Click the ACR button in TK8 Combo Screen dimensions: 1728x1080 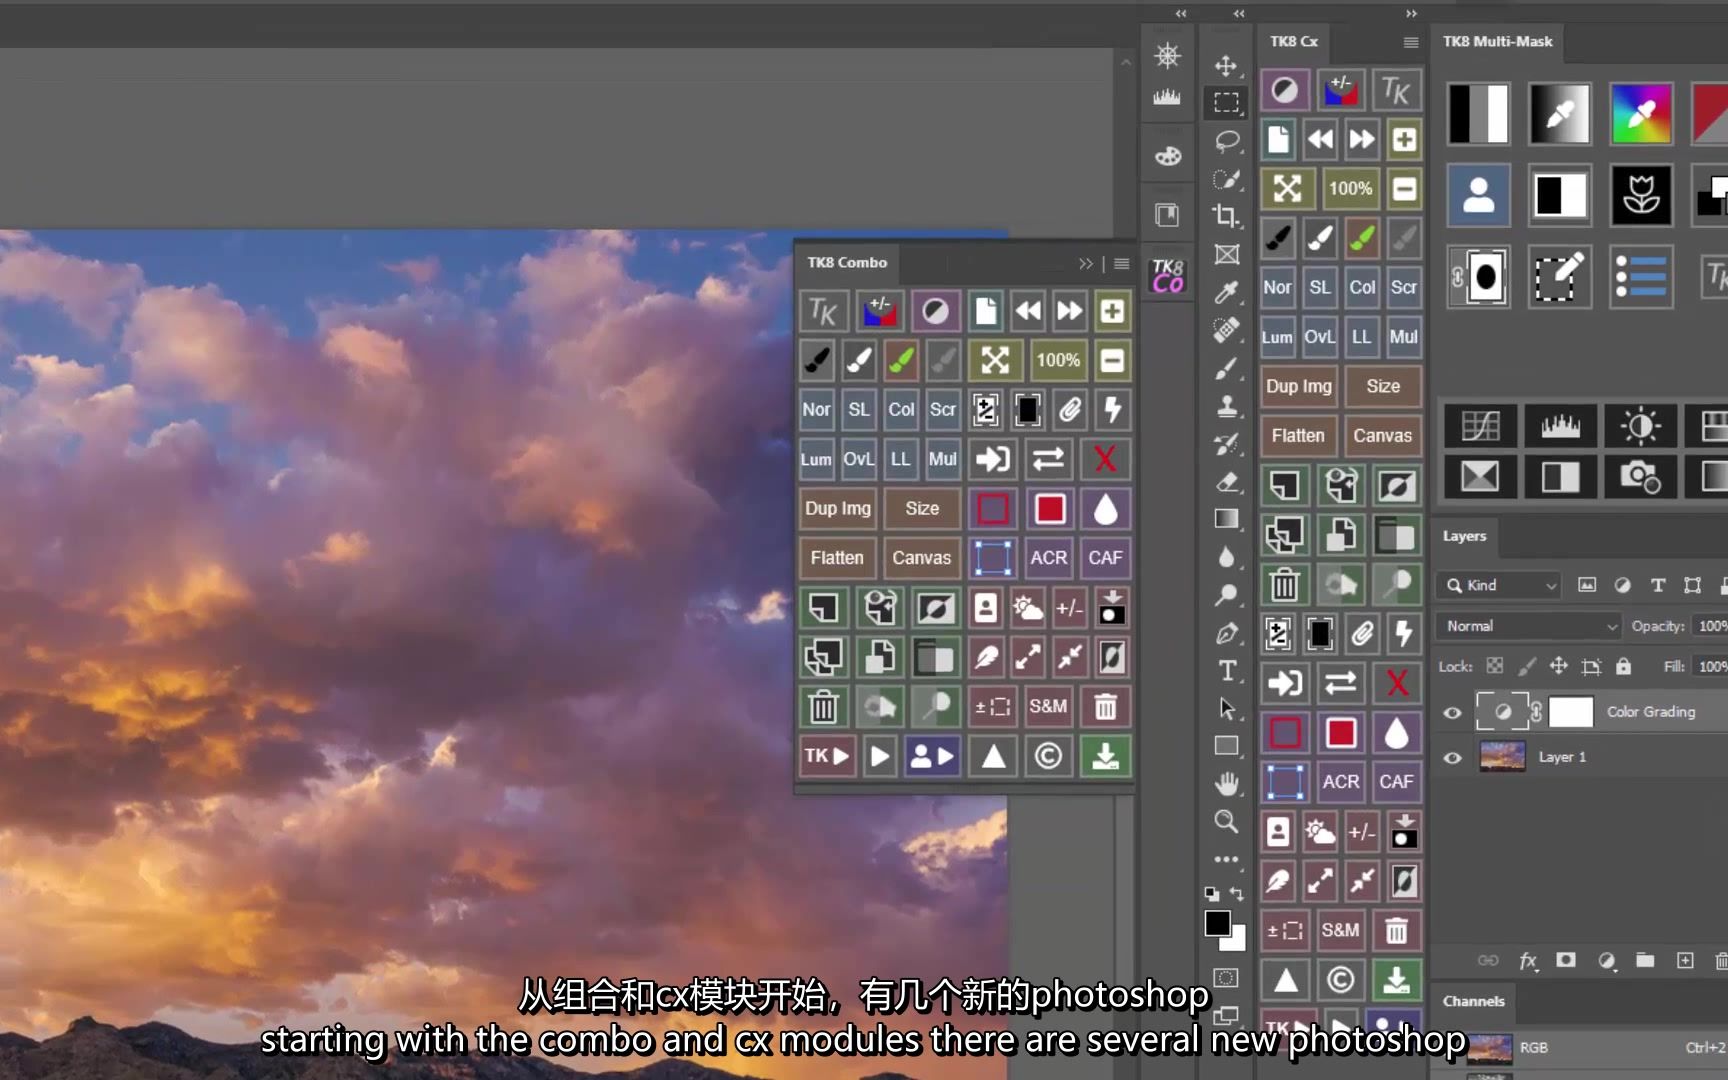[1048, 558]
